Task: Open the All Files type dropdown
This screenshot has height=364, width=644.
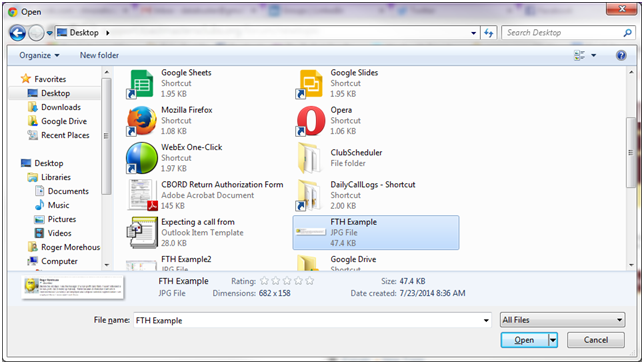Action: click(563, 320)
